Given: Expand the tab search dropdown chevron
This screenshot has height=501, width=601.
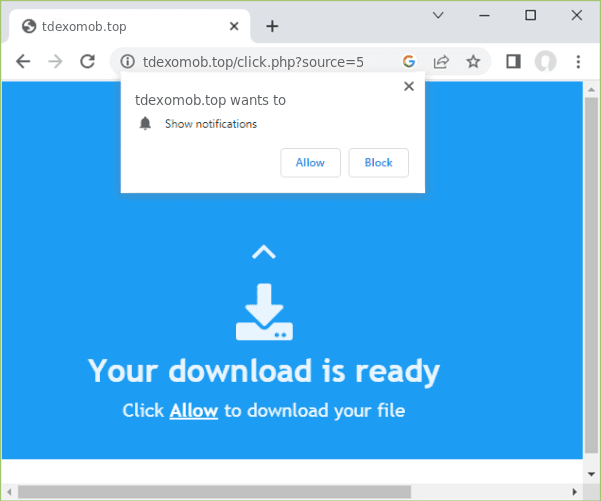Looking at the screenshot, I should pyautogui.click(x=438, y=15).
